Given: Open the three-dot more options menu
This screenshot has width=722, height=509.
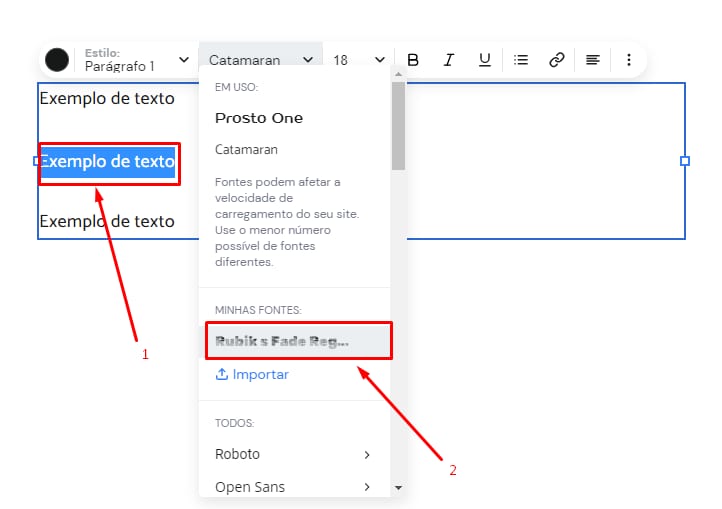Looking at the screenshot, I should pyautogui.click(x=629, y=60).
